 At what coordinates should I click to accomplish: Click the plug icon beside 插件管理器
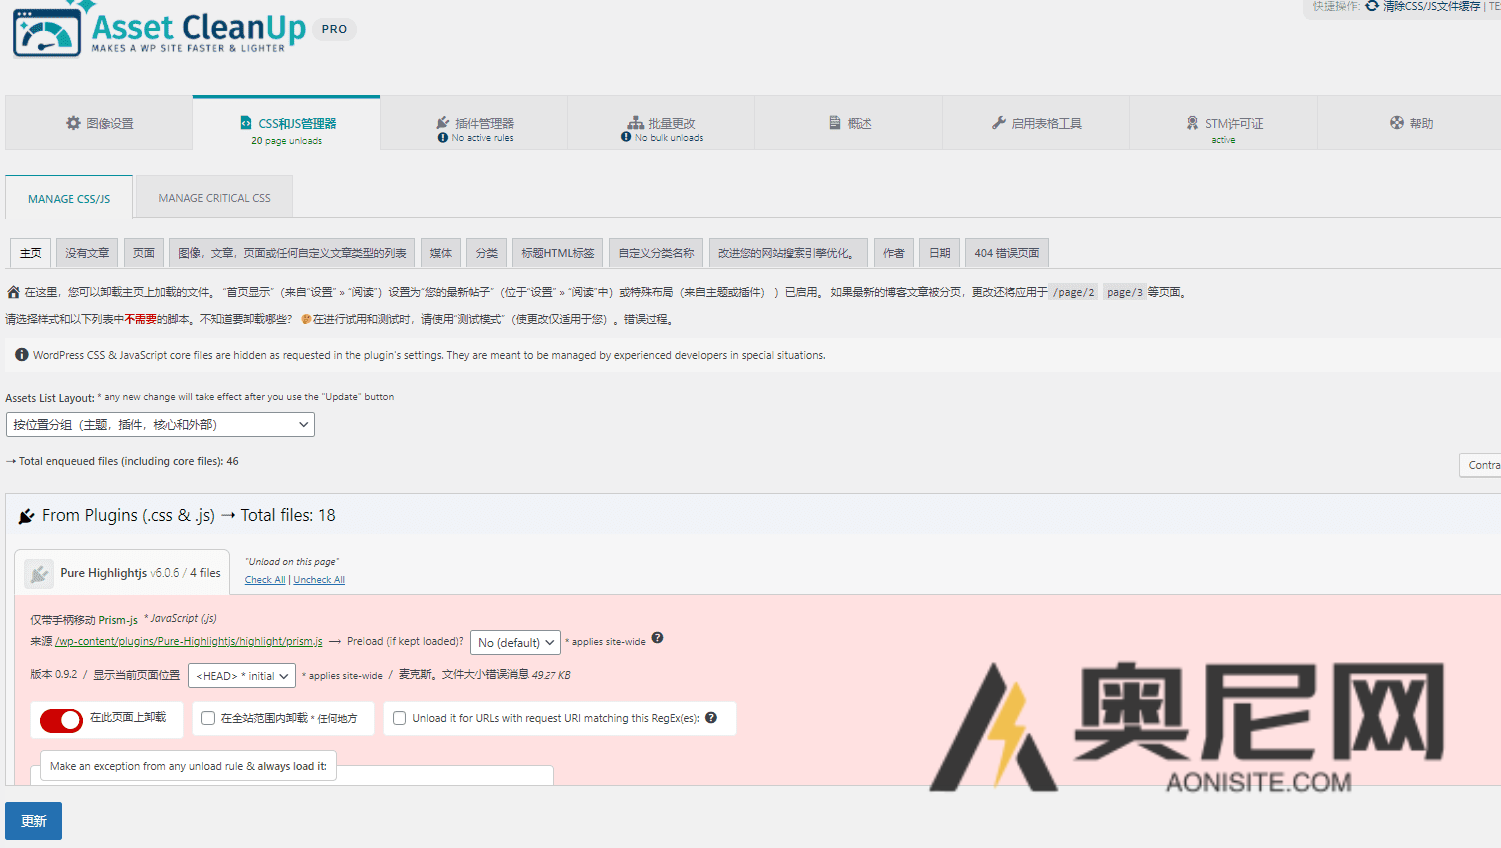[443, 123]
